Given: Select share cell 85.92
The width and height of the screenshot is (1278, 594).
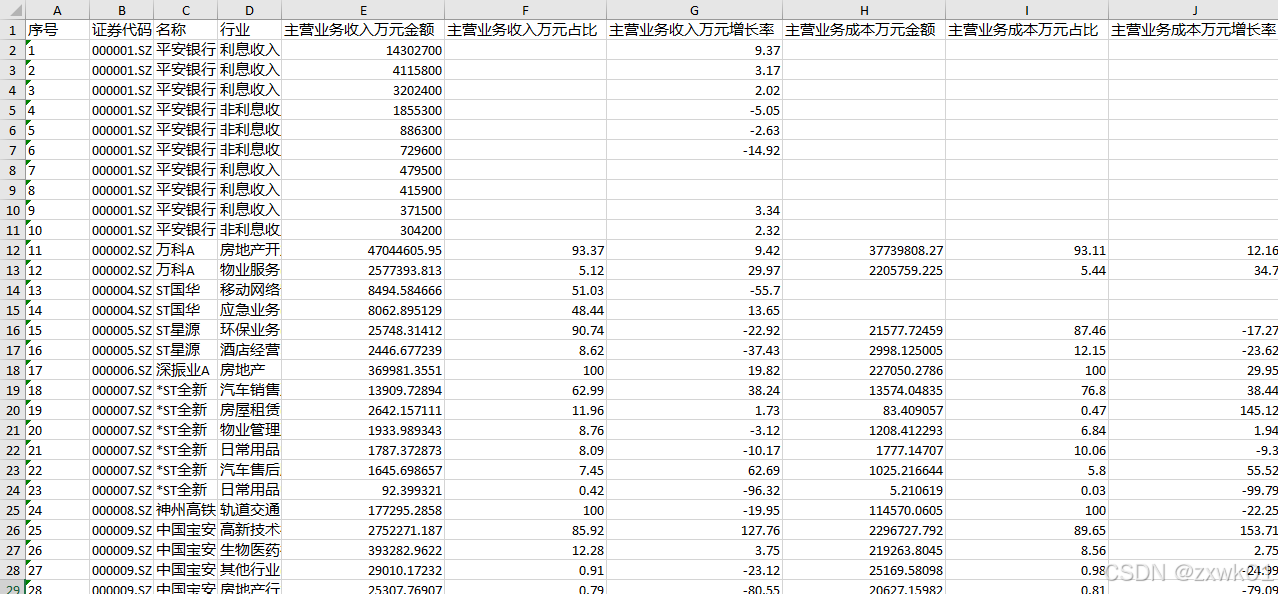Looking at the screenshot, I should pyautogui.click(x=525, y=530).
